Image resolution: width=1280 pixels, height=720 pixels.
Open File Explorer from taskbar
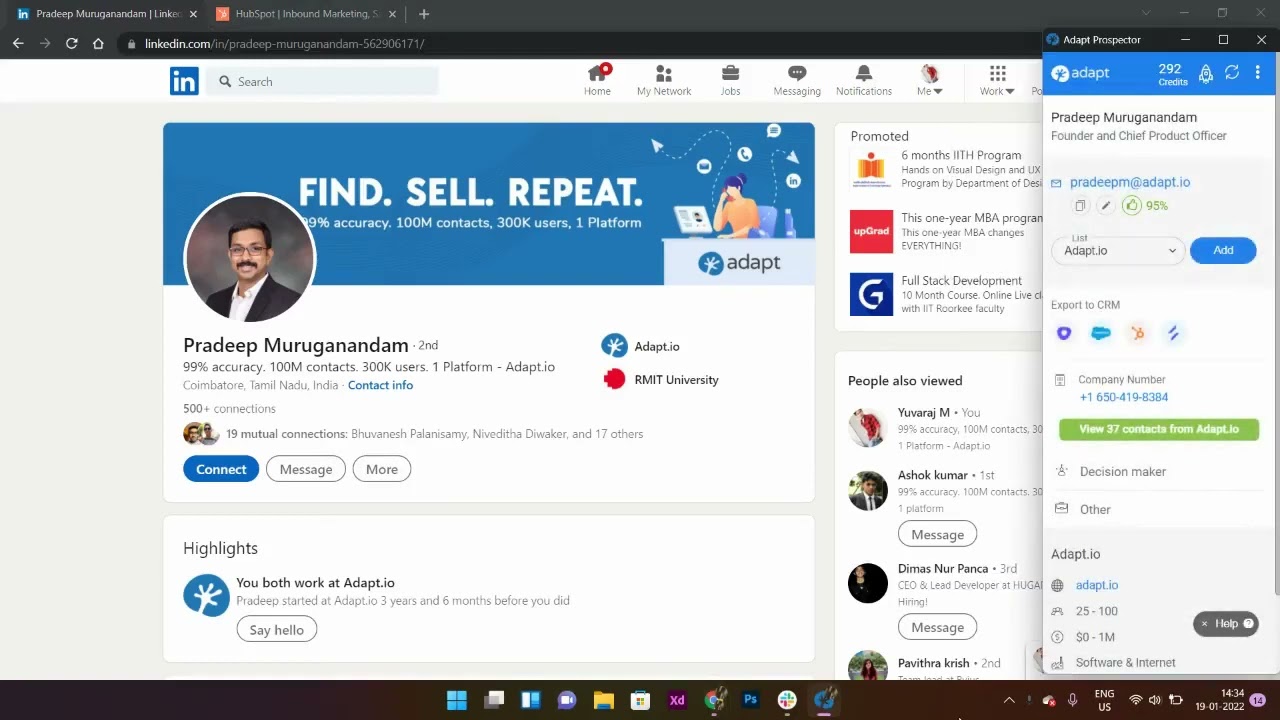point(603,700)
